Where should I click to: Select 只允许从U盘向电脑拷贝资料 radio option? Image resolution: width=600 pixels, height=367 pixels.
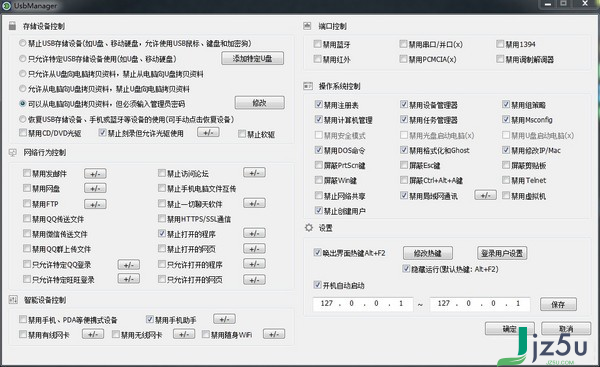[23, 73]
